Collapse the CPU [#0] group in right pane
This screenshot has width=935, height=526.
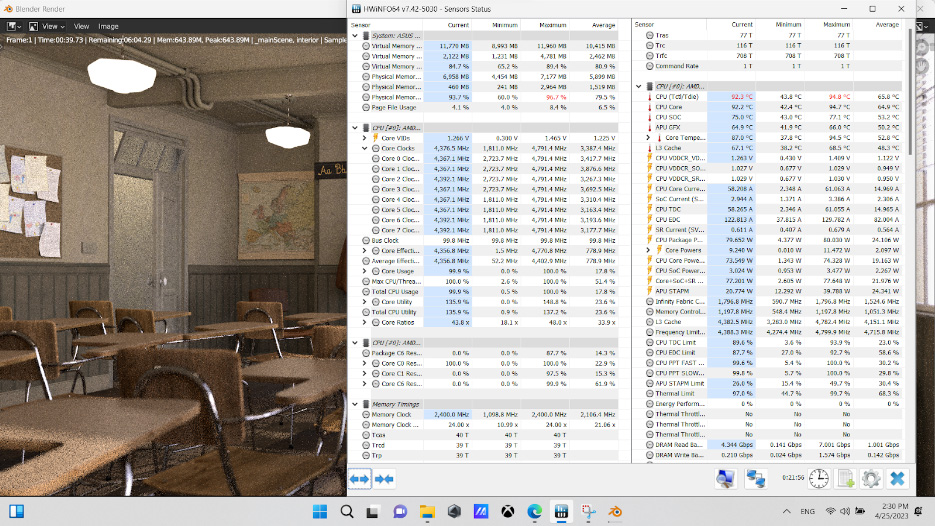[639, 86]
